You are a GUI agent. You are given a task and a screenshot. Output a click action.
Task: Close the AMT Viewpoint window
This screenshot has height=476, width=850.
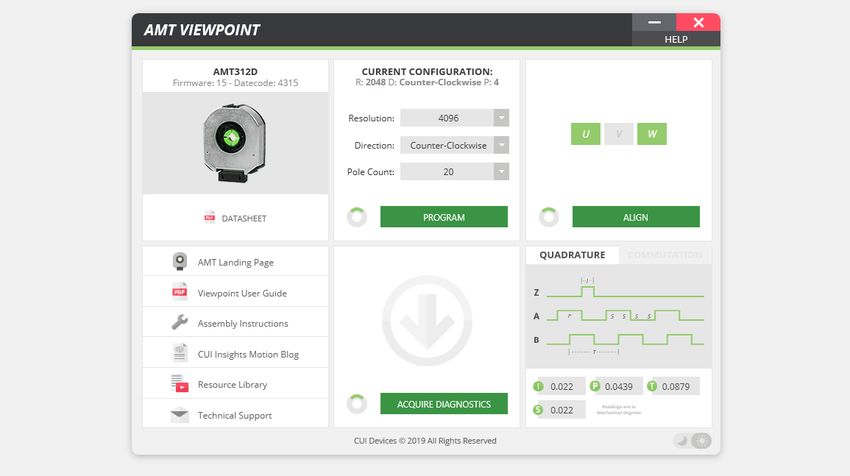[x=698, y=23]
